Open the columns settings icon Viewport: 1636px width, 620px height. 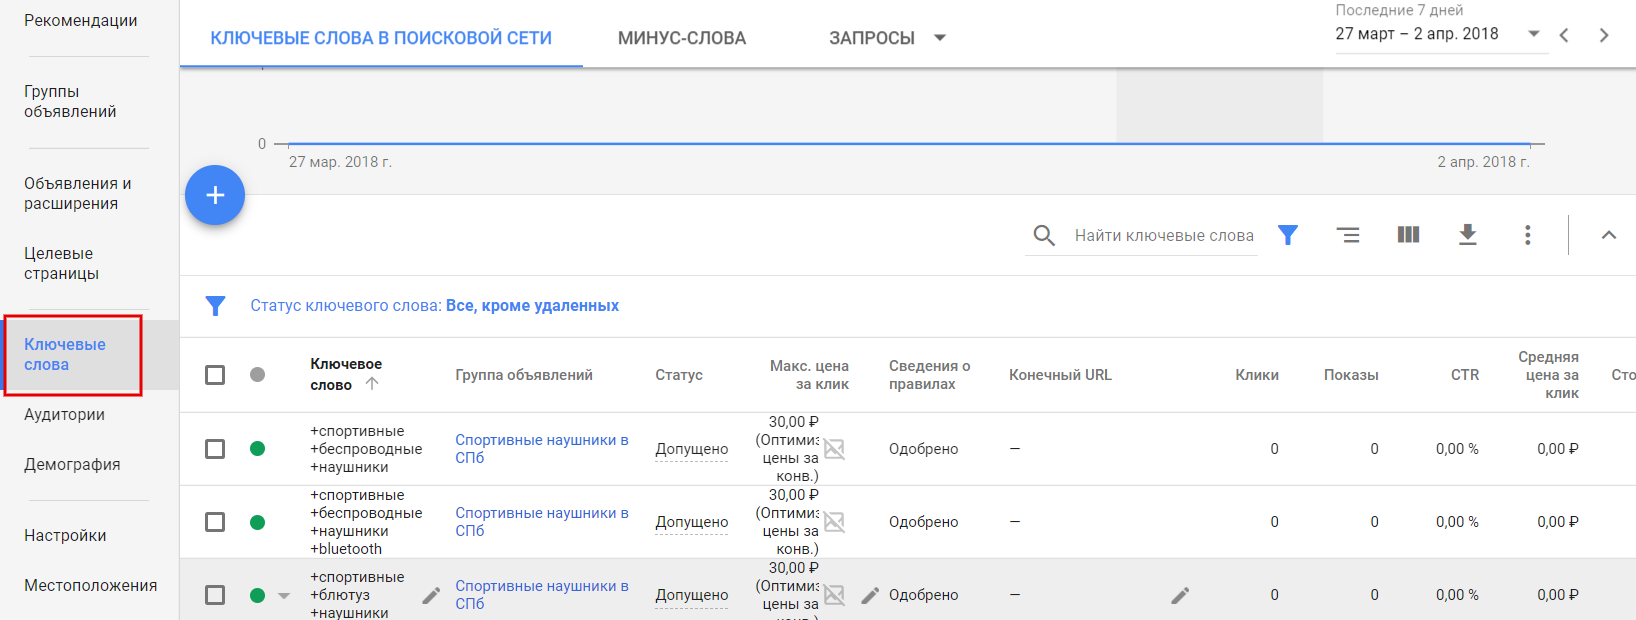coord(1408,235)
